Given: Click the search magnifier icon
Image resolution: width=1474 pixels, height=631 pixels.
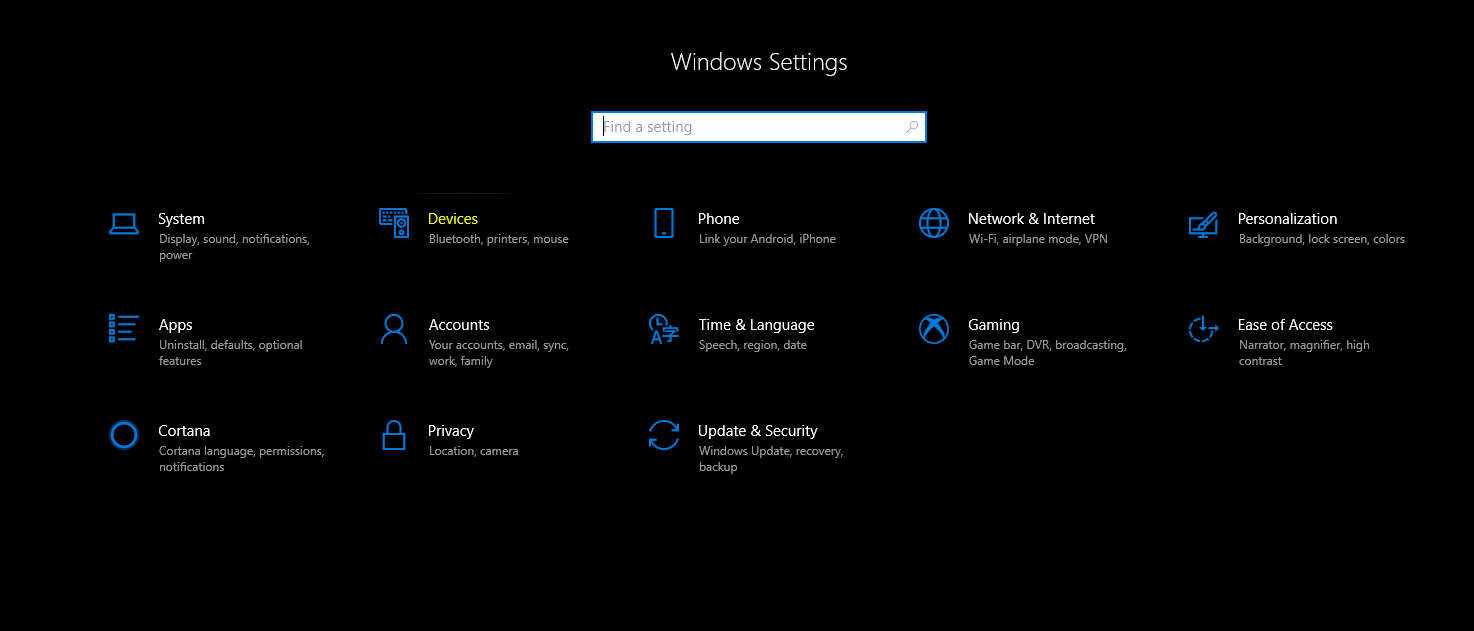Looking at the screenshot, I should tap(911, 127).
